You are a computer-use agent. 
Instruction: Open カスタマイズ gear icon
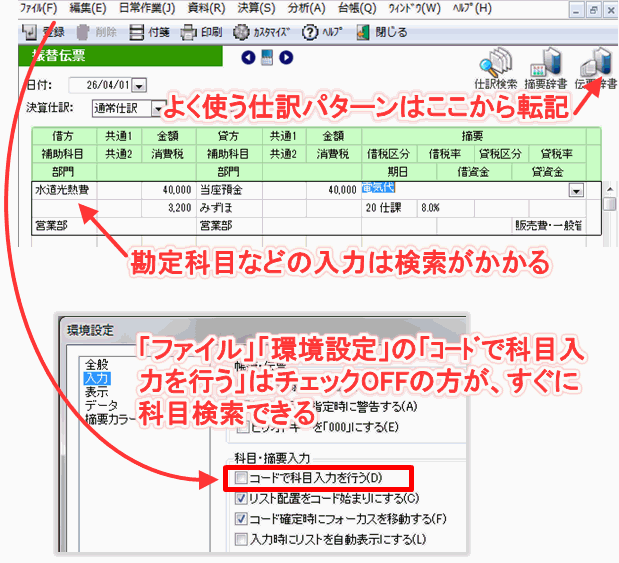[241, 32]
